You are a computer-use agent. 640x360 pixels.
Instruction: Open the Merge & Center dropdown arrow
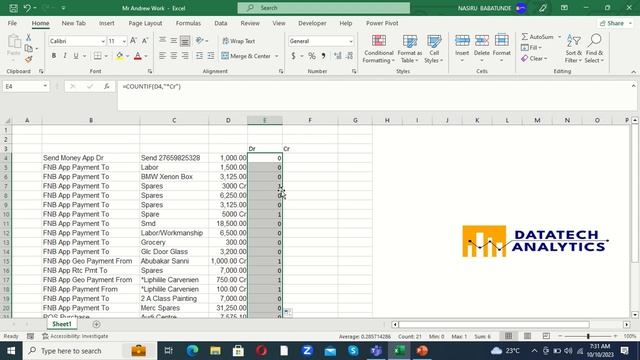coord(276,56)
